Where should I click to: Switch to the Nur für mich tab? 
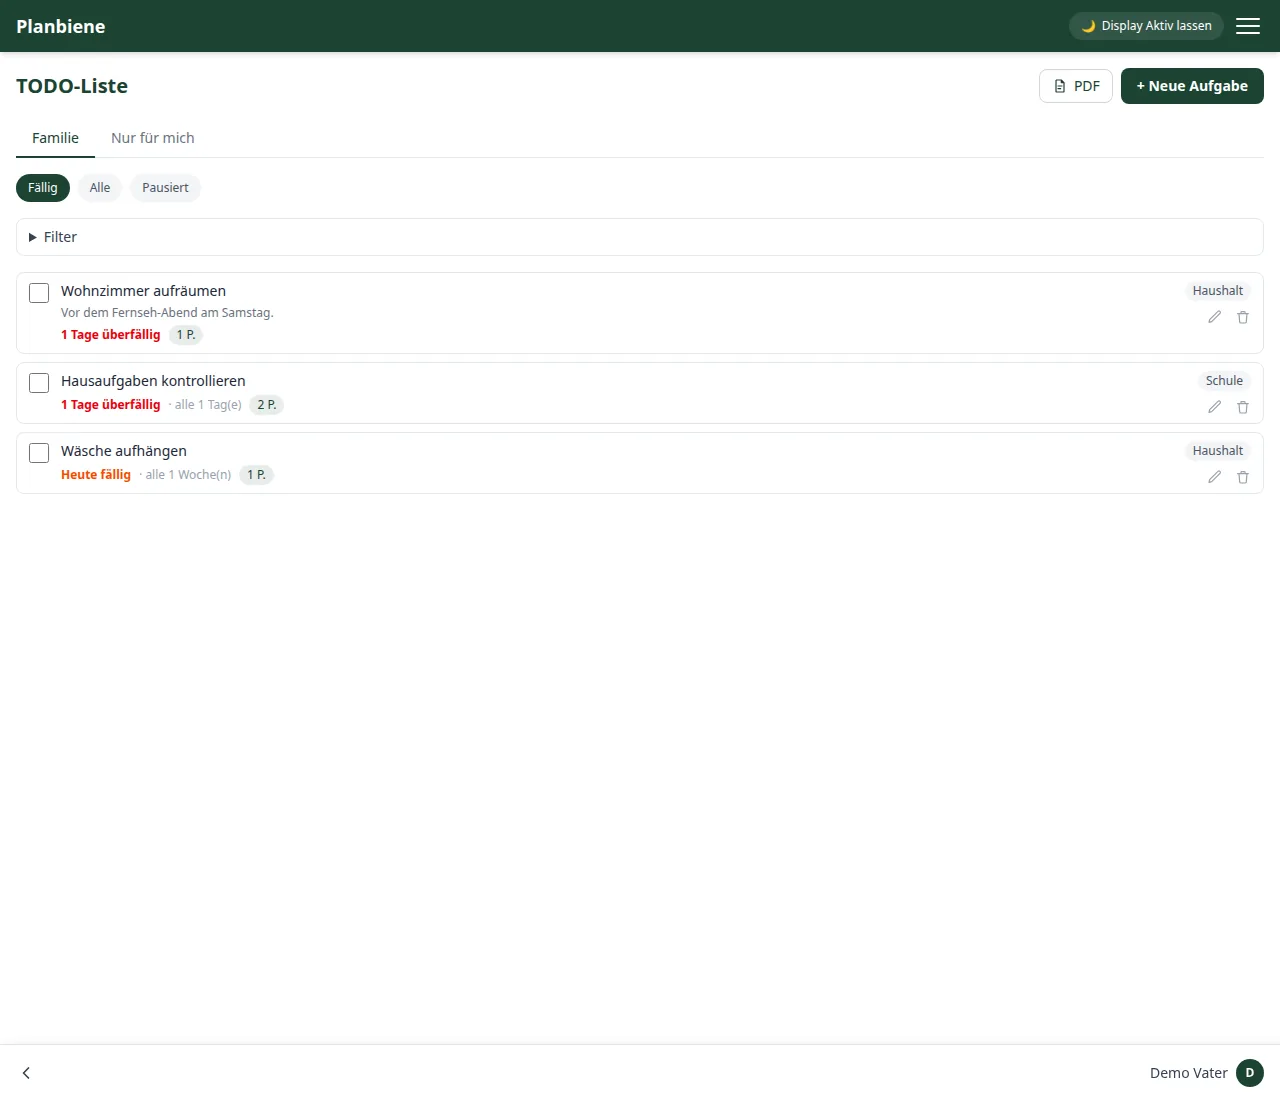153,138
